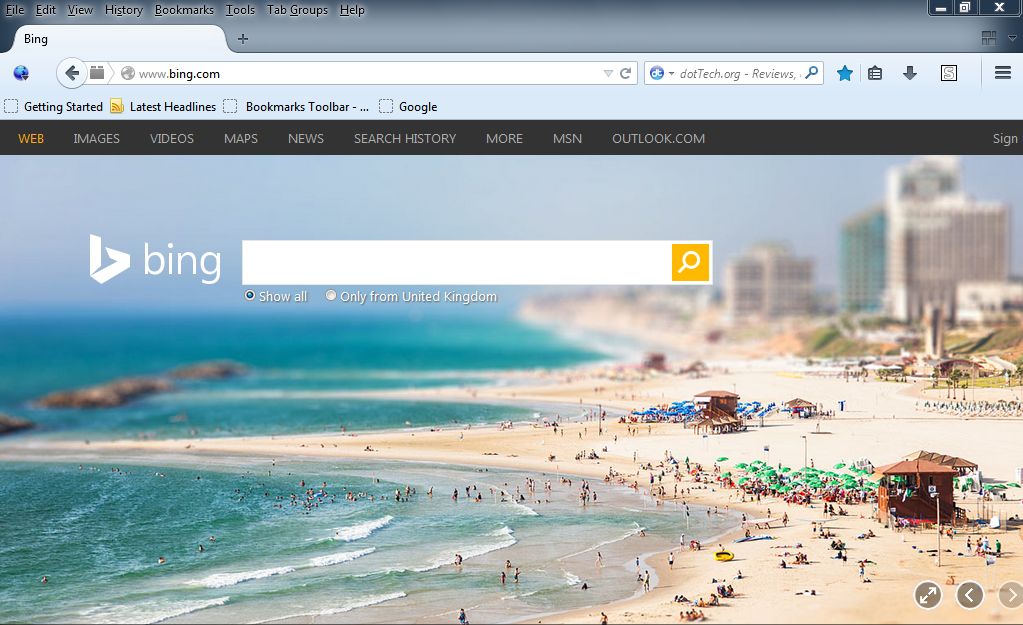Select the 'Show all' radio button

pos(249,295)
